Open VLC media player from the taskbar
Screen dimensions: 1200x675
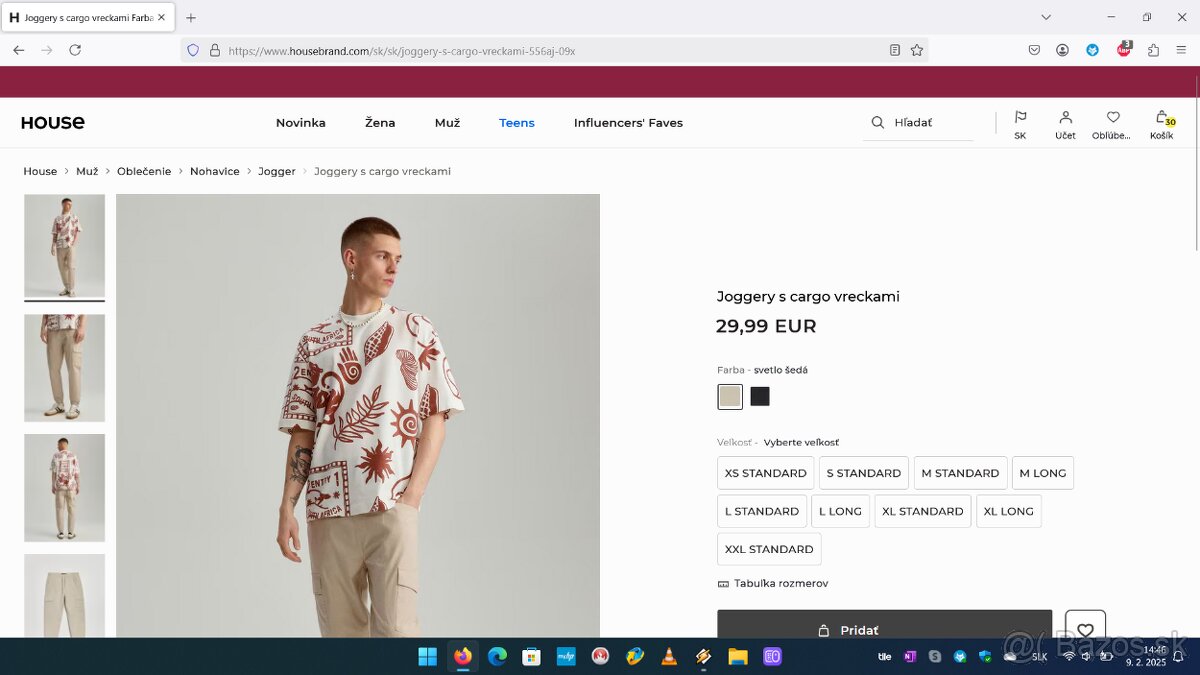[668, 656]
